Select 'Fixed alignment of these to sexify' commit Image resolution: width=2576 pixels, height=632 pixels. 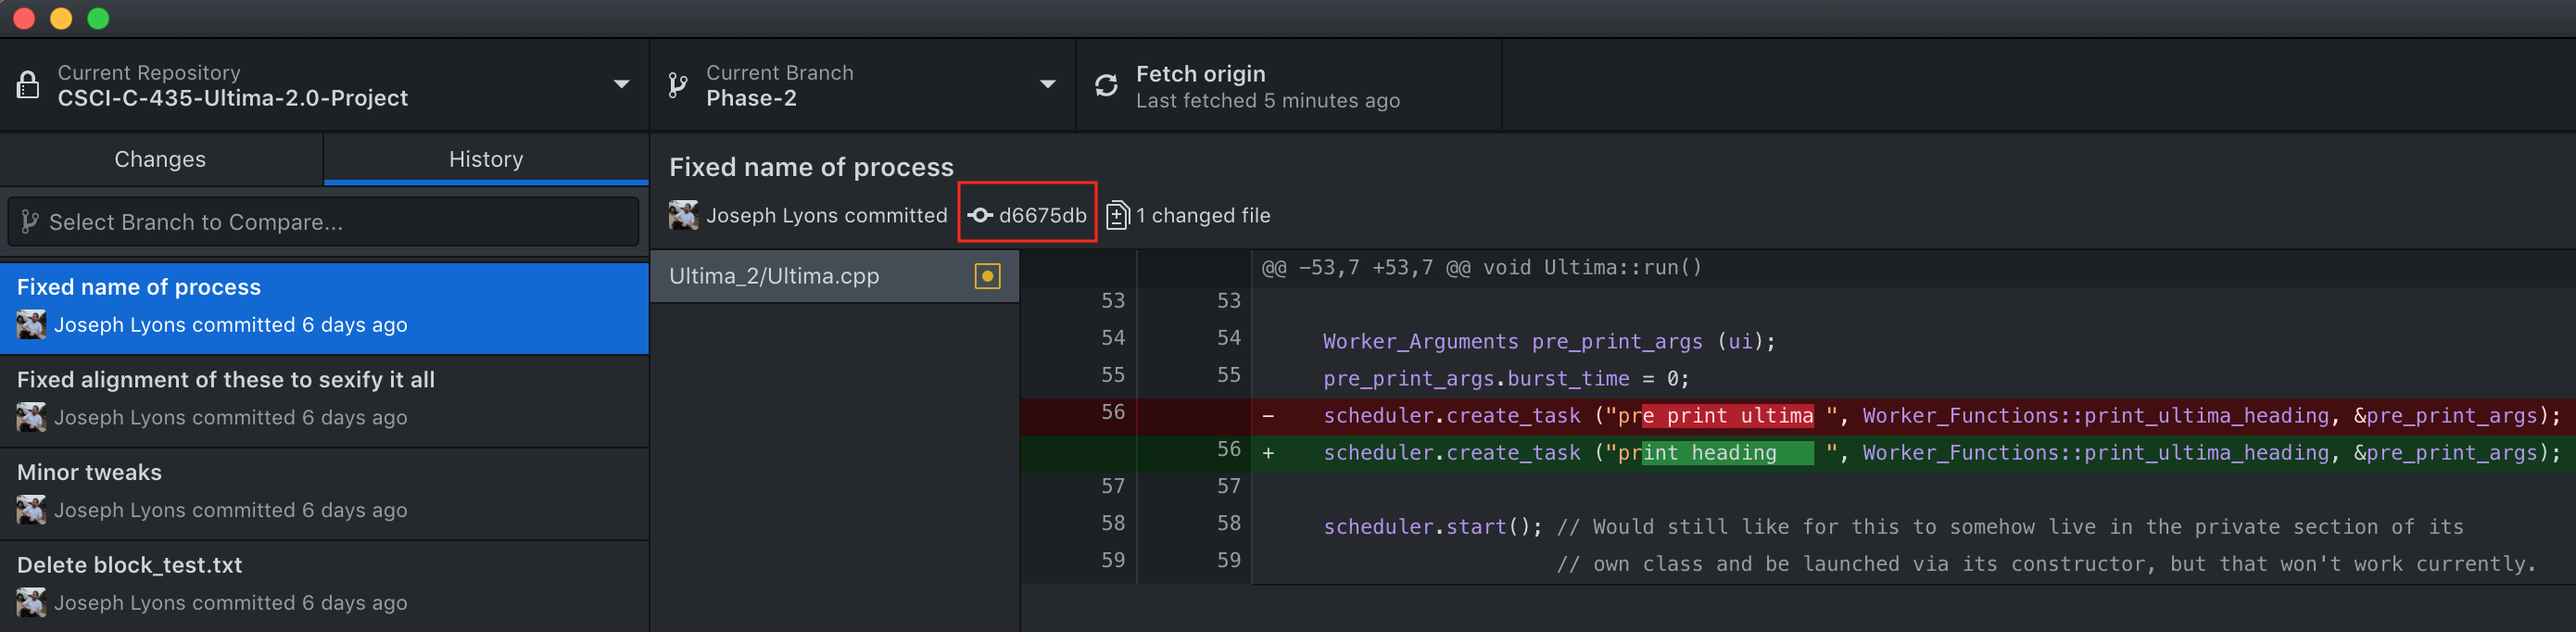(324, 399)
